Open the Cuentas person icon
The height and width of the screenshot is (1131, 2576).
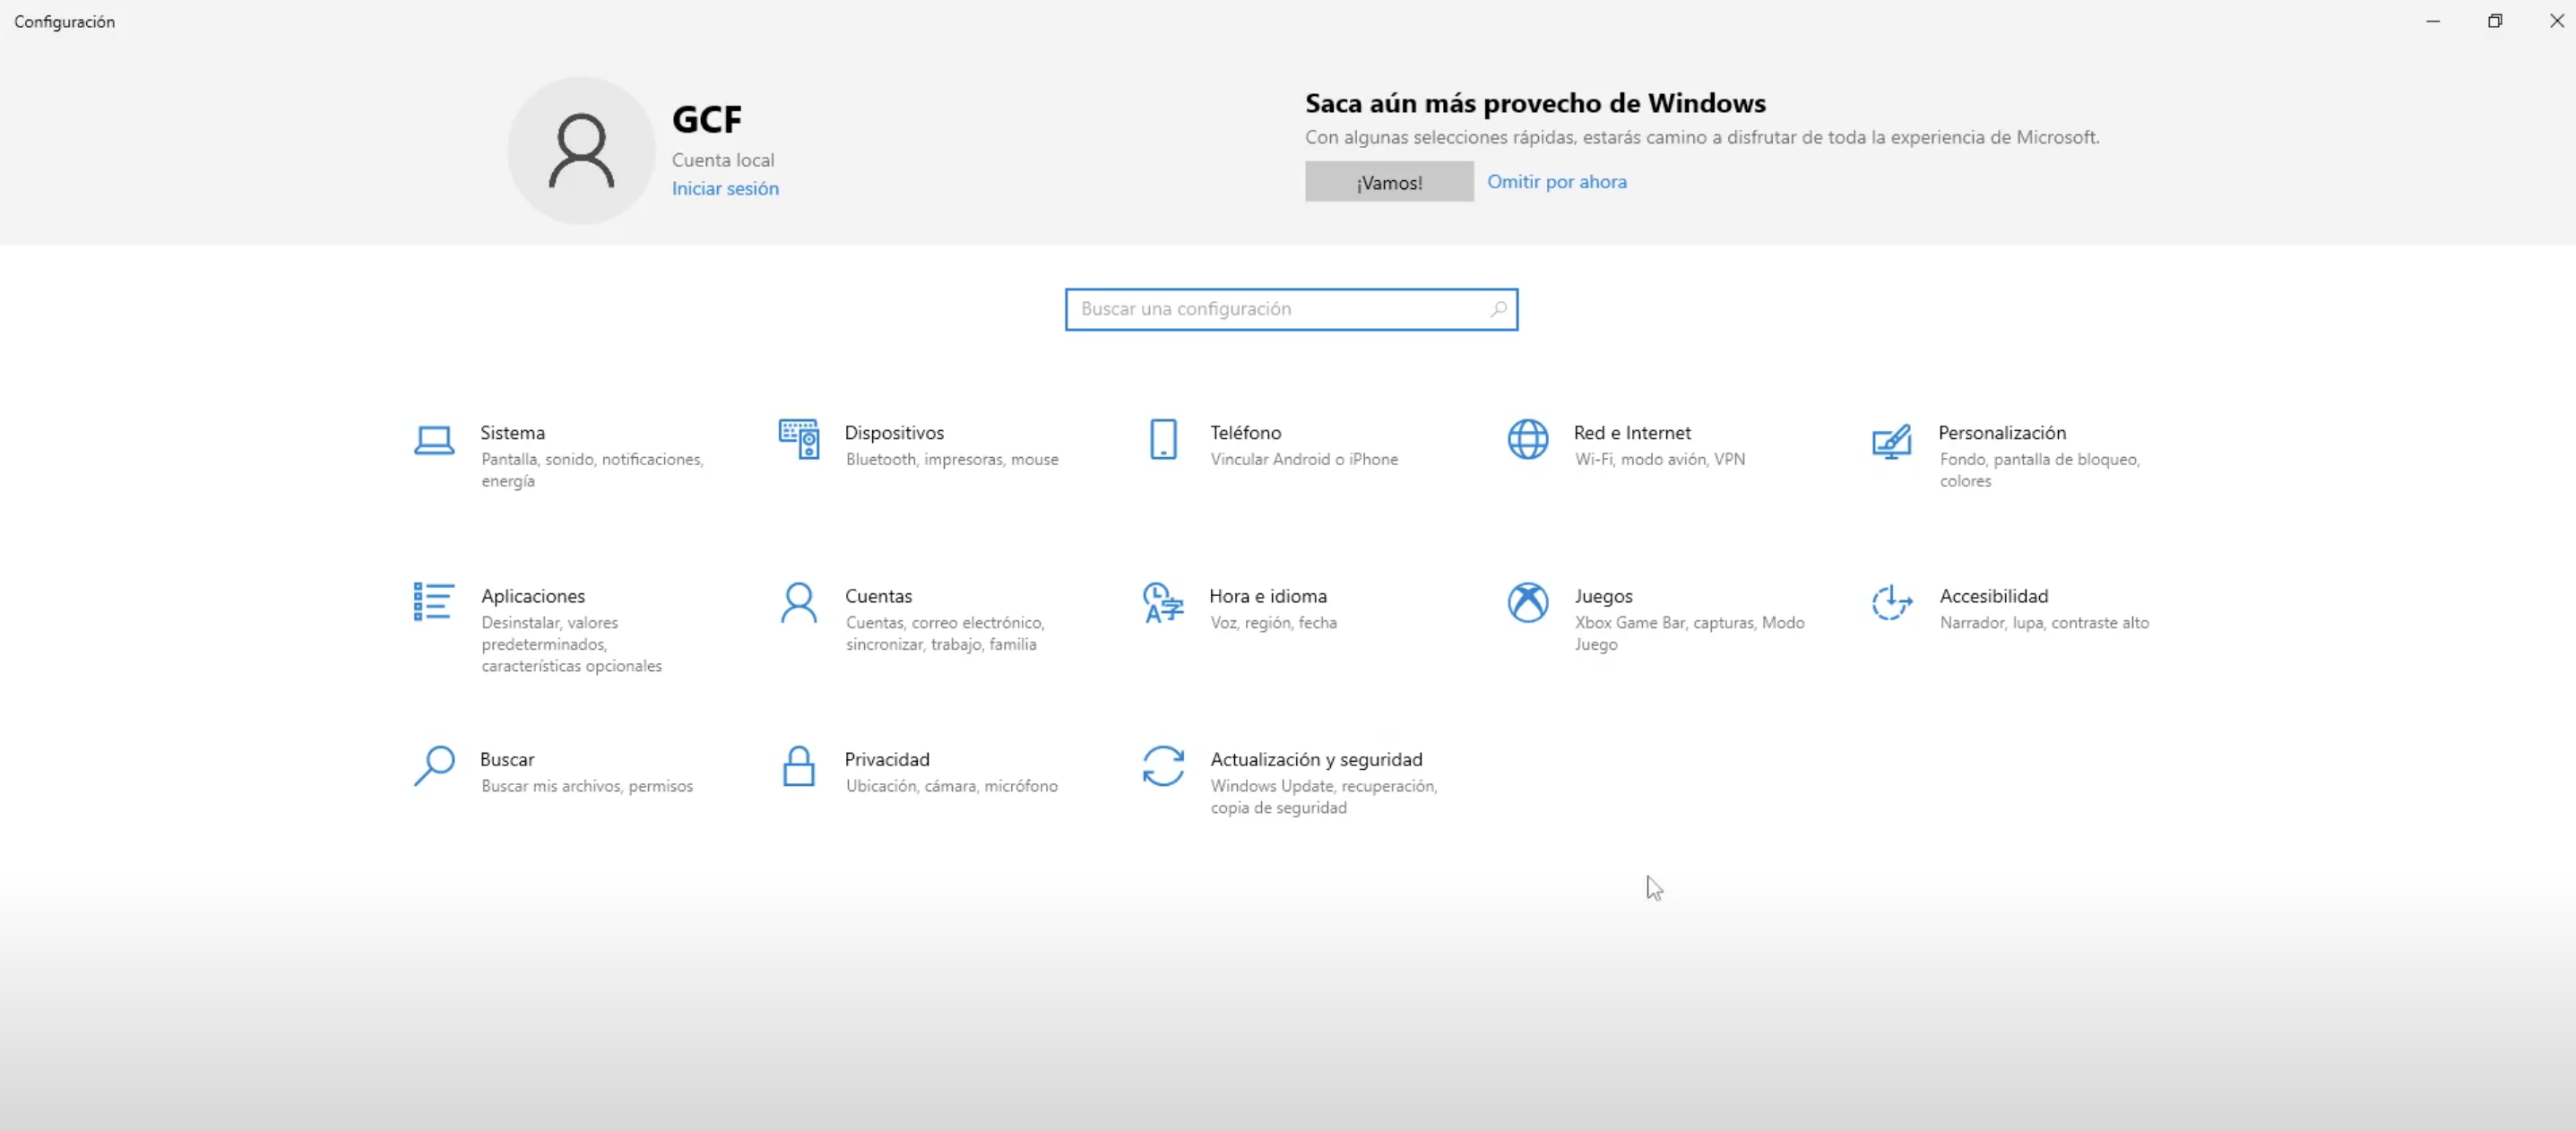[799, 602]
